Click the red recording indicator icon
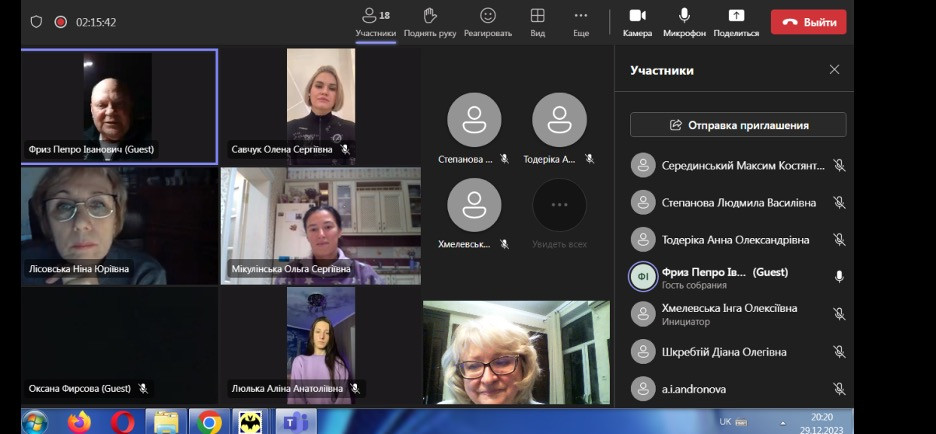Image resolution: width=936 pixels, height=434 pixels. point(60,22)
